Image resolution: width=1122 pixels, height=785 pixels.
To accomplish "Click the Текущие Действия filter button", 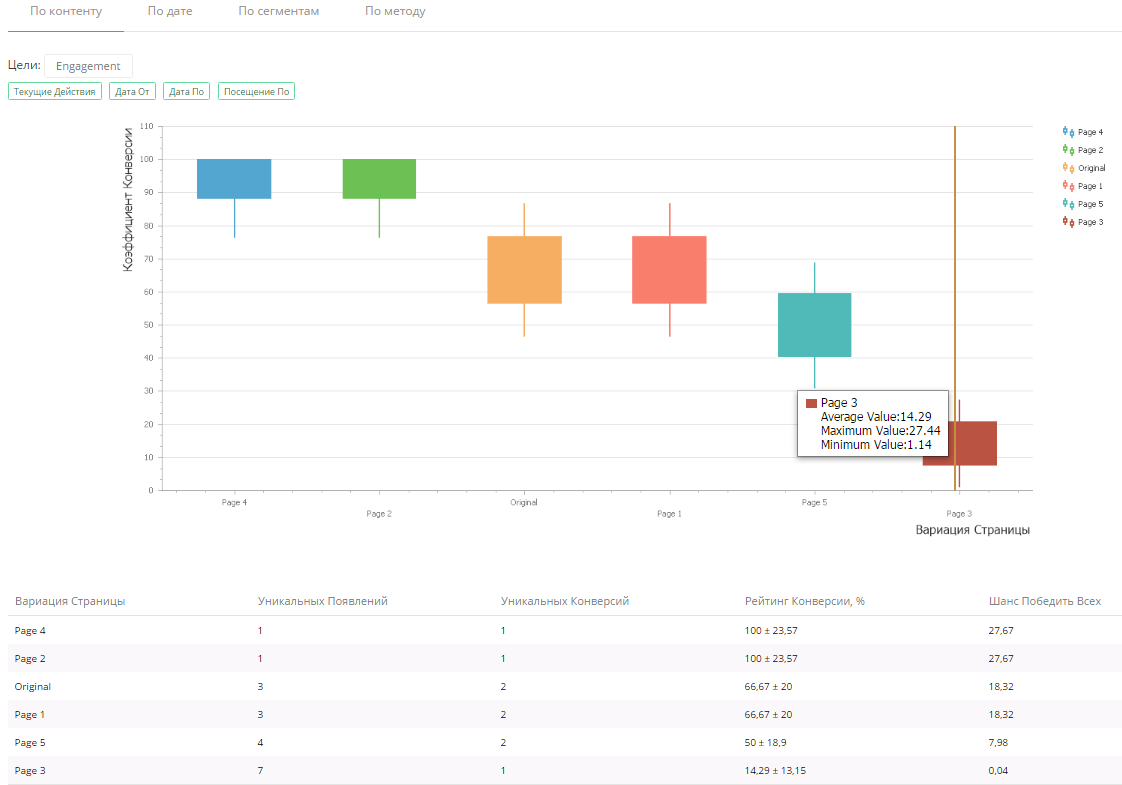I will click(x=55, y=92).
